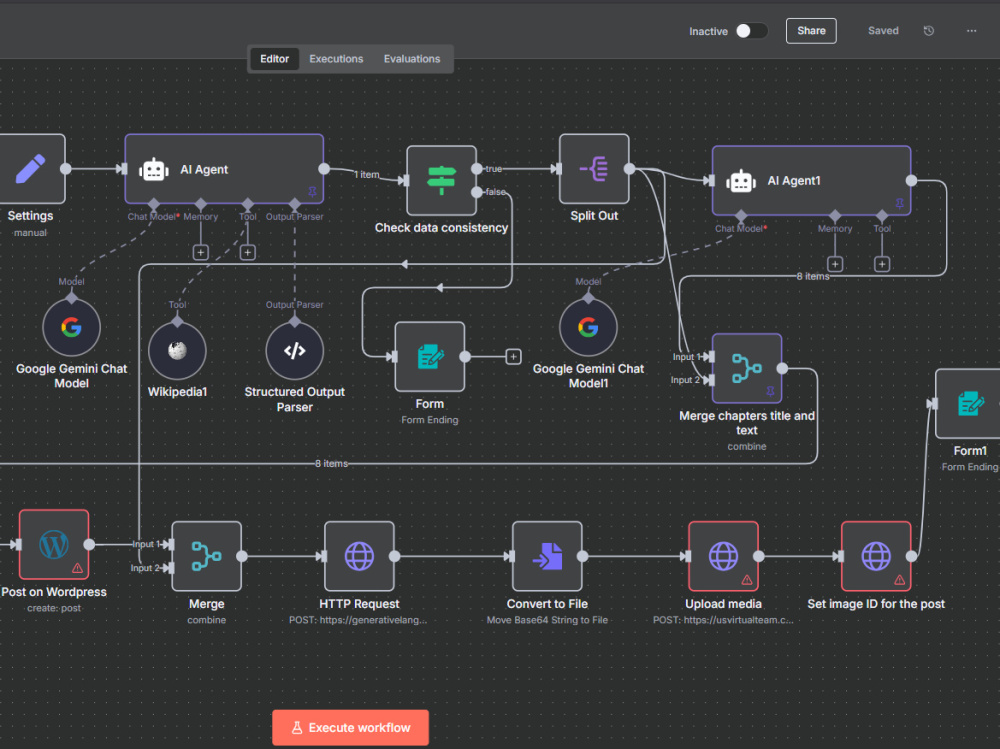Select the Google Gemini Chat Model node
The width and height of the screenshot is (1000, 749).
click(x=71, y=327)
